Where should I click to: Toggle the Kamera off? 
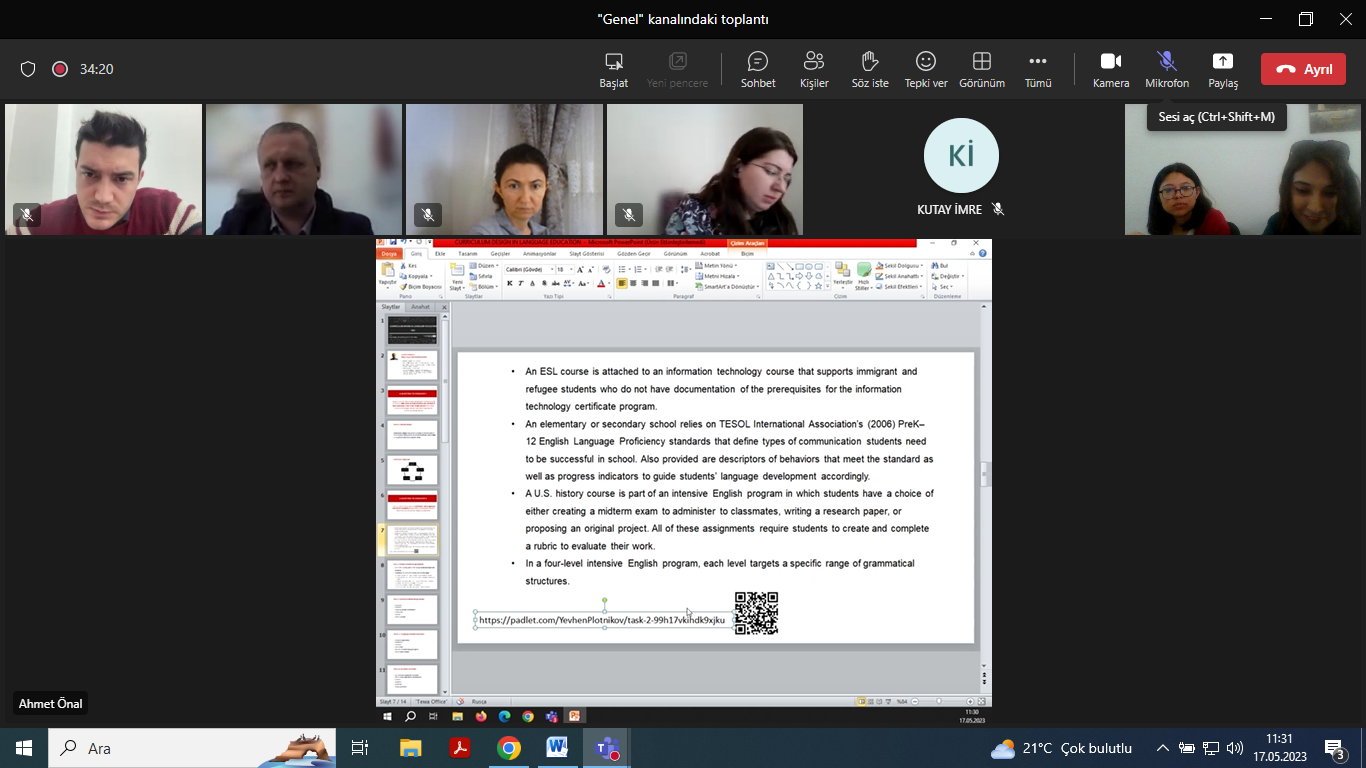[x=1110, y=69]
